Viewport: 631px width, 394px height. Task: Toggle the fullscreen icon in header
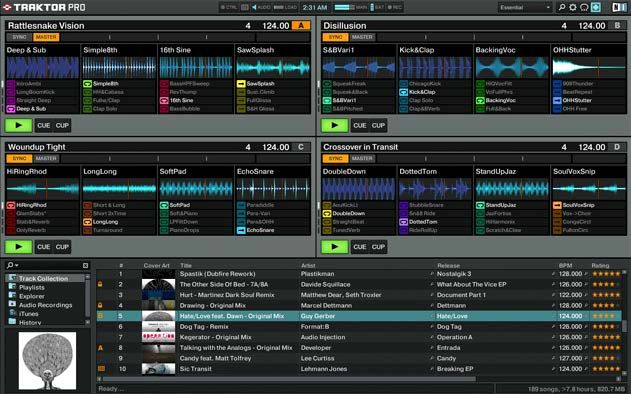pyautogui.click(x=596, y=7)
